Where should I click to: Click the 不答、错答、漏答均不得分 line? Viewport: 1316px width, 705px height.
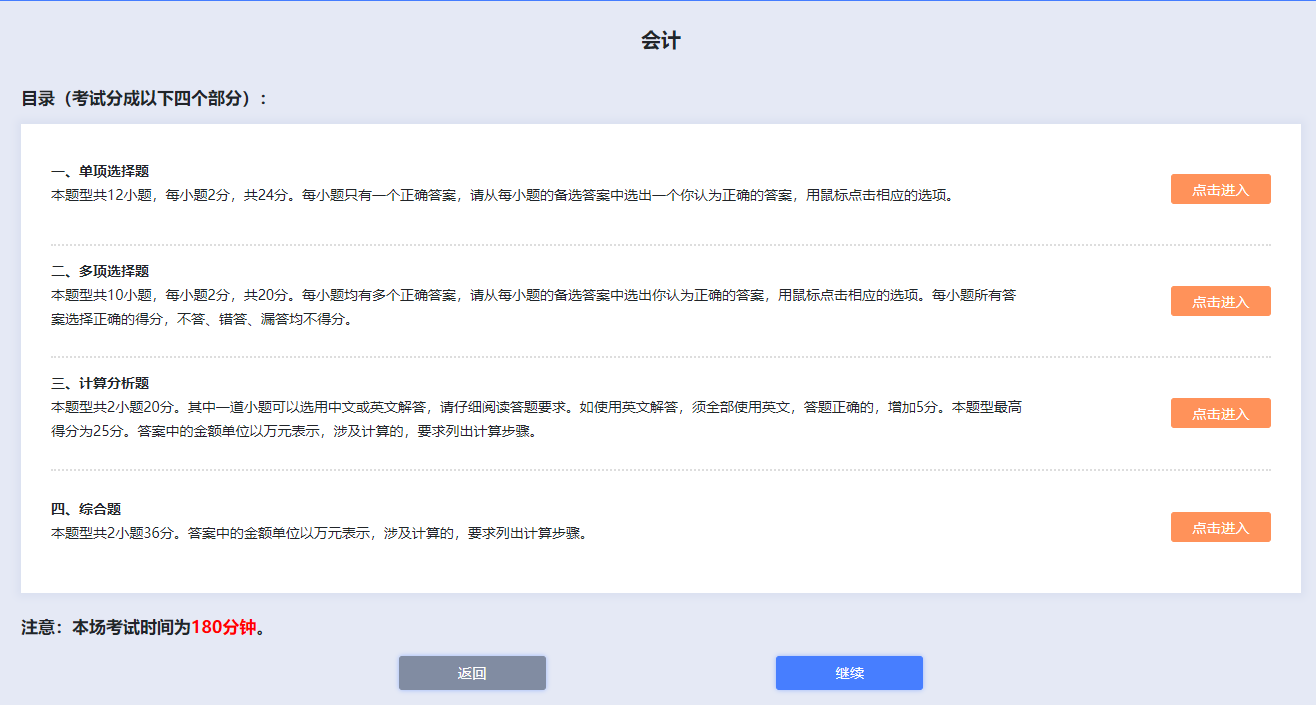pos(200,320)
